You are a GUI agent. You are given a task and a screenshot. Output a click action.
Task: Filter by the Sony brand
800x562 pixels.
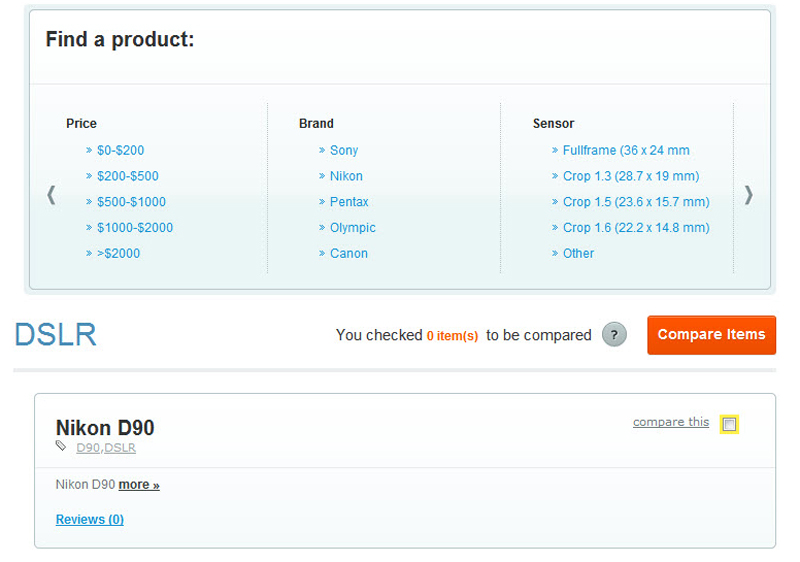click(x=344, y=150)
